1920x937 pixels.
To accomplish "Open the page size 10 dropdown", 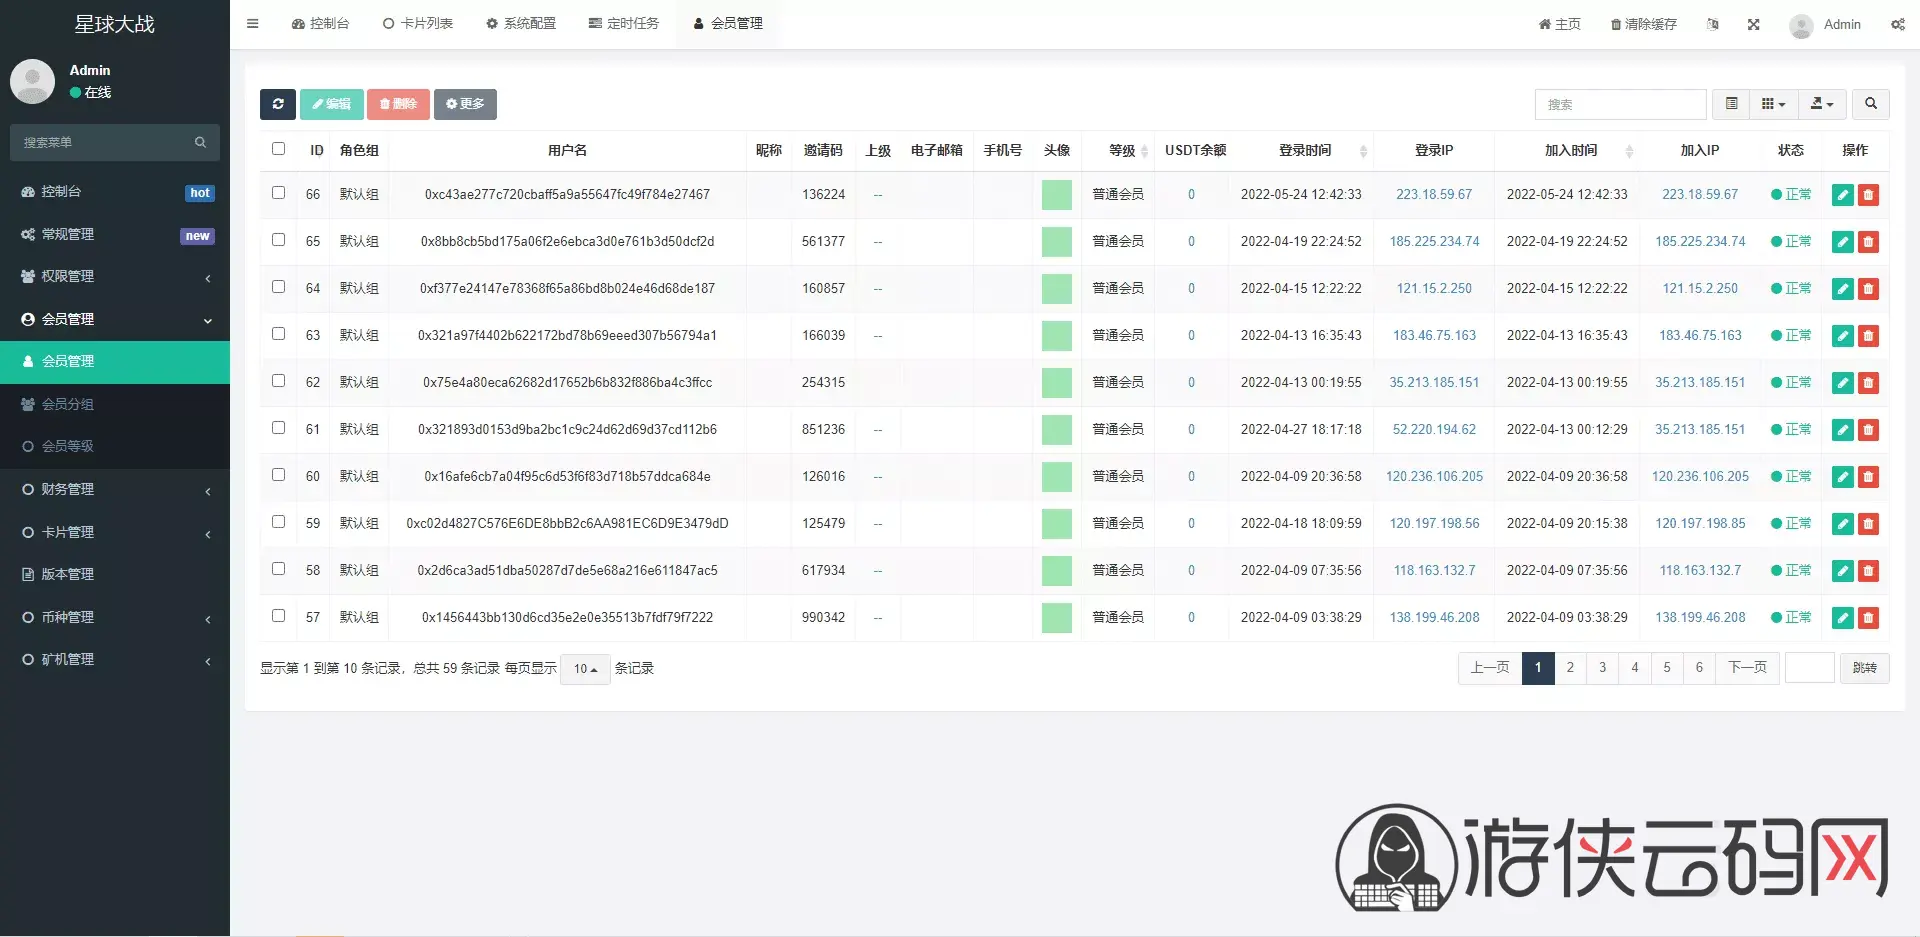I will [586, 669].
